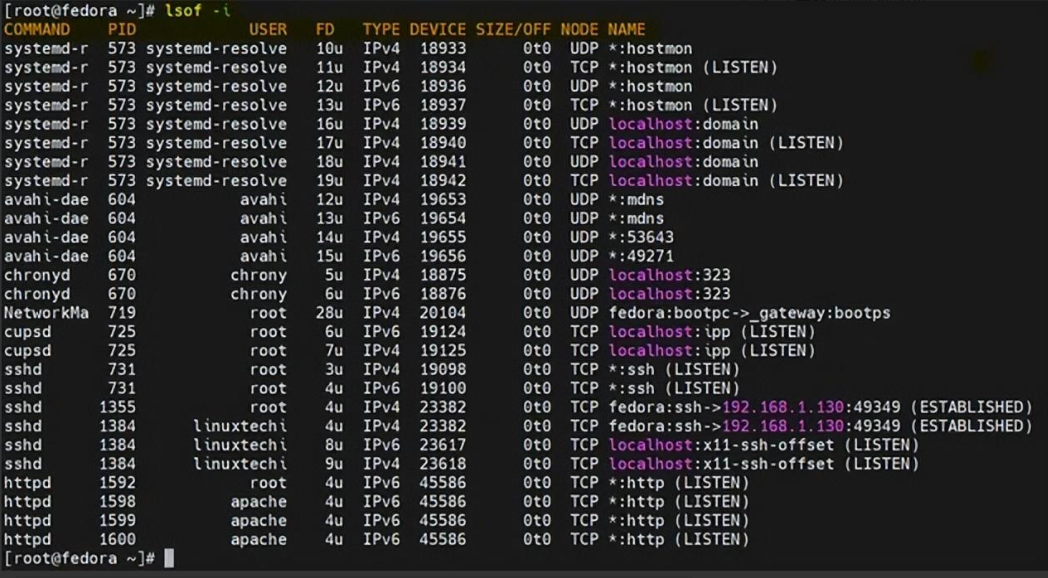Click the terminal cursor at the bottom prompt
Viewport: 1048px width, 578px height.
pyautogui.click(x=169, y=559)
